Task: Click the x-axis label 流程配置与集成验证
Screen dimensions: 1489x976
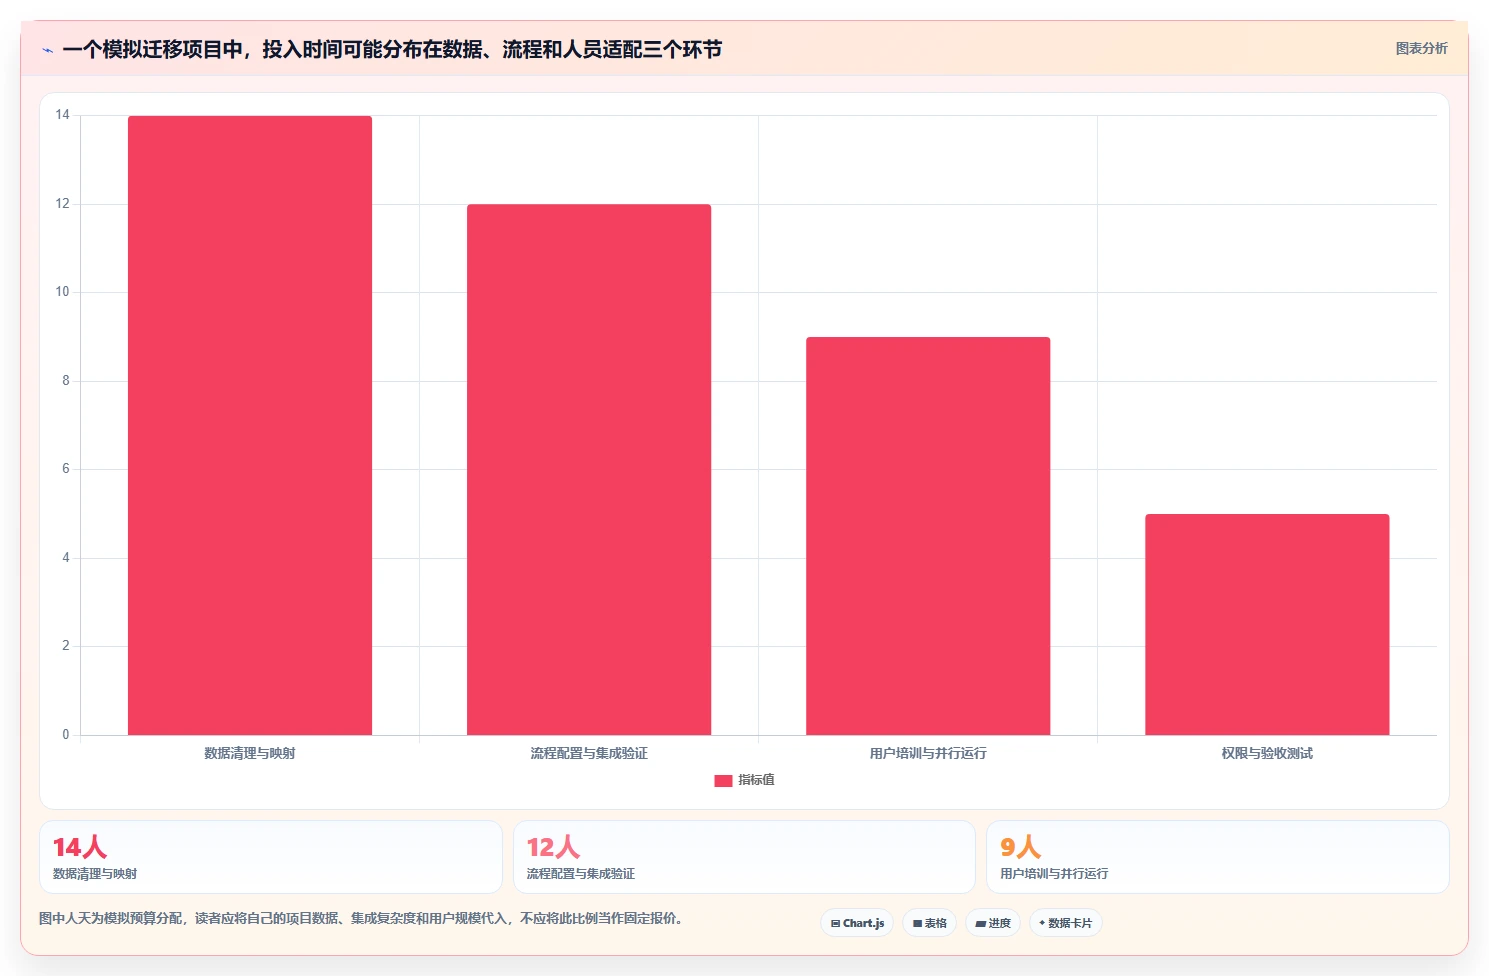Action: coord(589,753)
